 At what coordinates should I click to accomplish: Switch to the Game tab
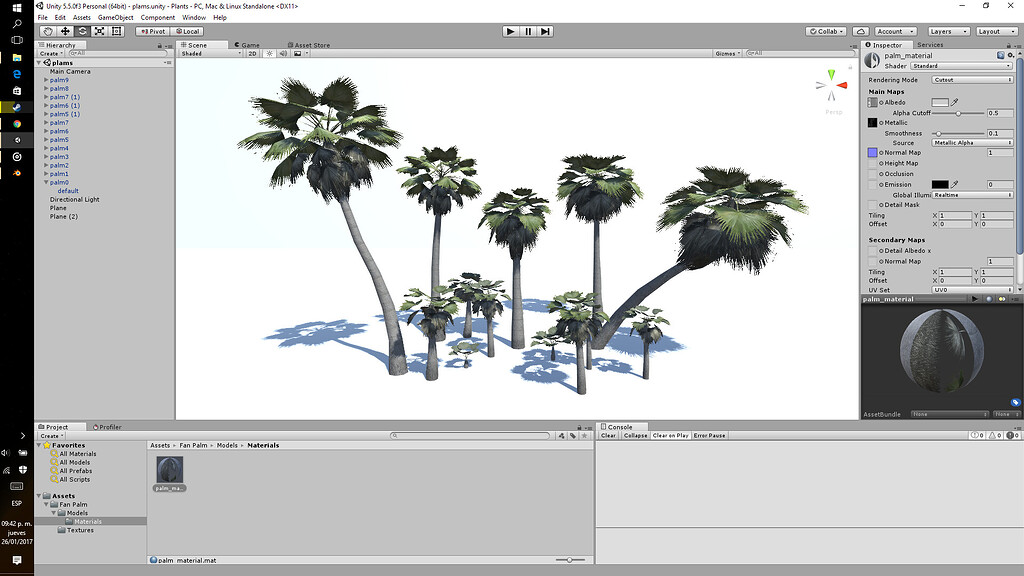point(247,44)
